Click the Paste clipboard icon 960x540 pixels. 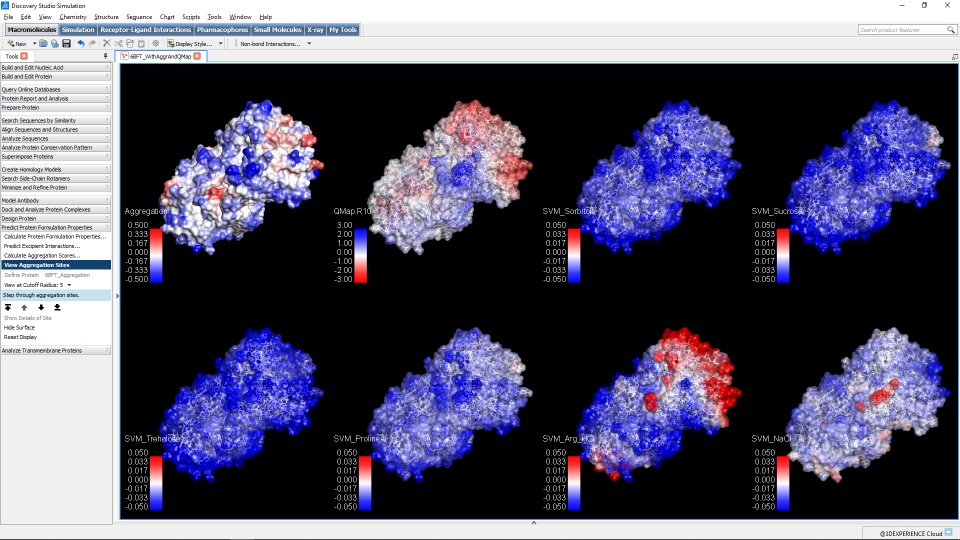tap(141, 43)
